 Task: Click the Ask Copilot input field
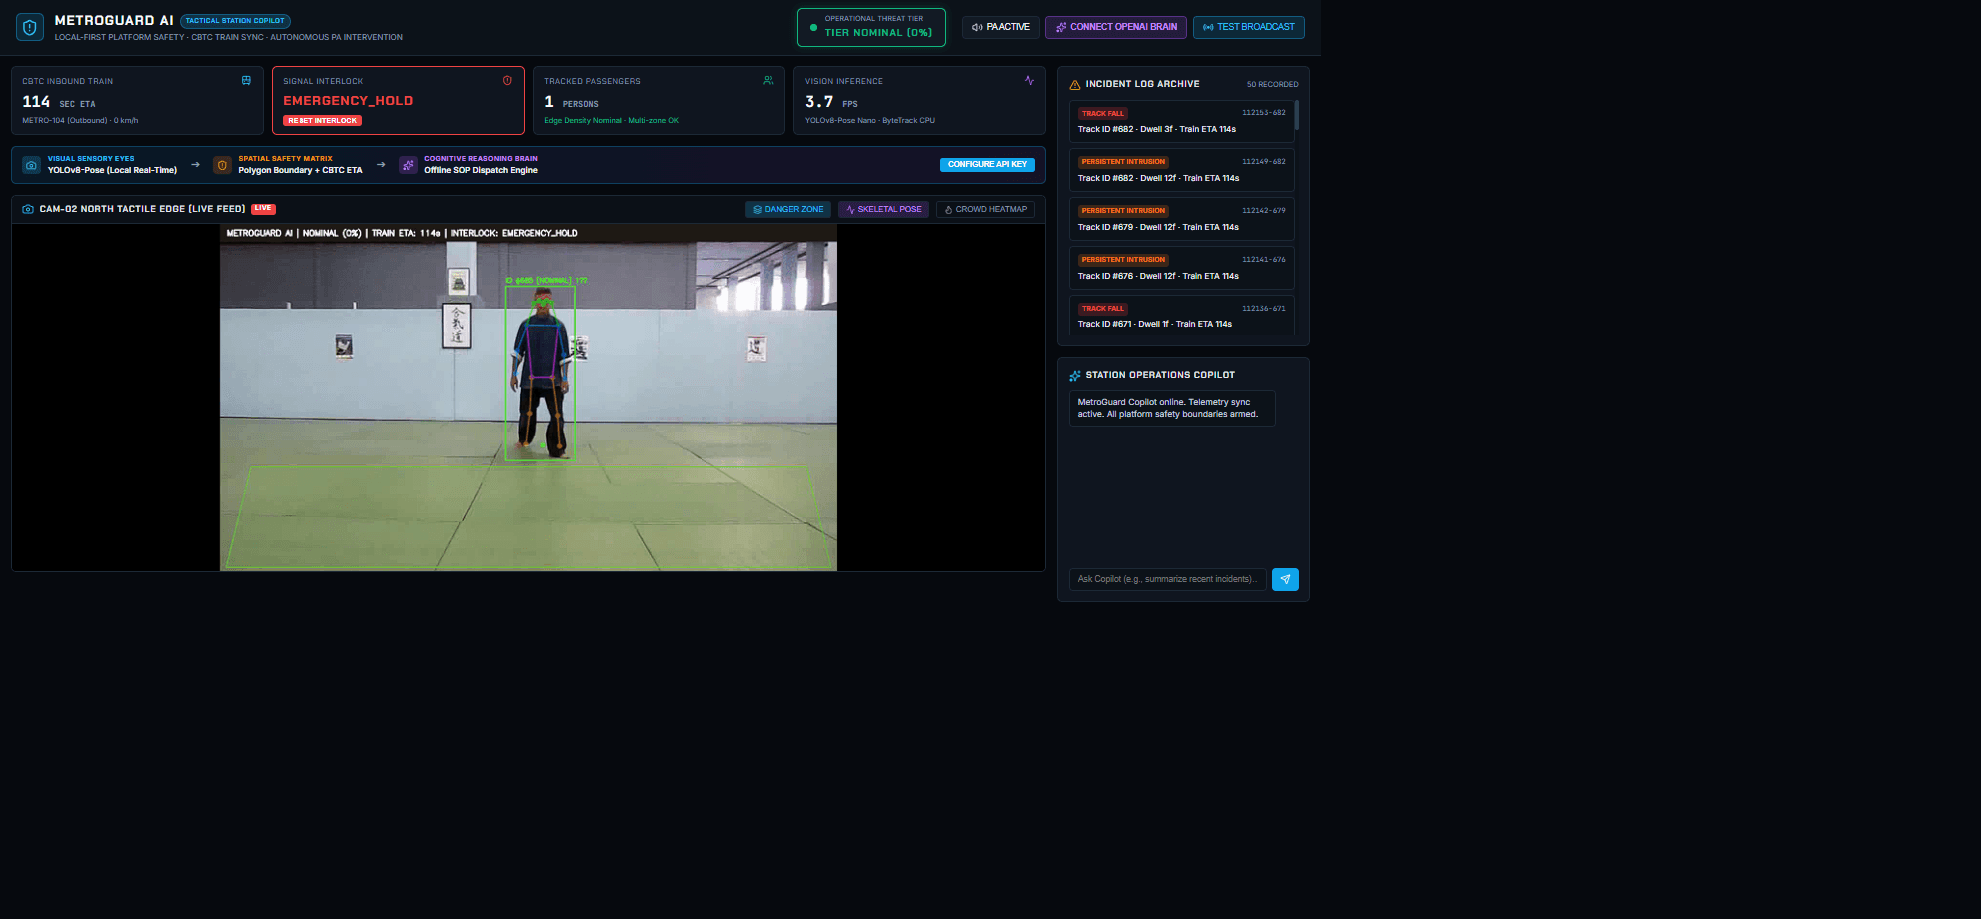pyautogui.click(x=1167, y=579)
